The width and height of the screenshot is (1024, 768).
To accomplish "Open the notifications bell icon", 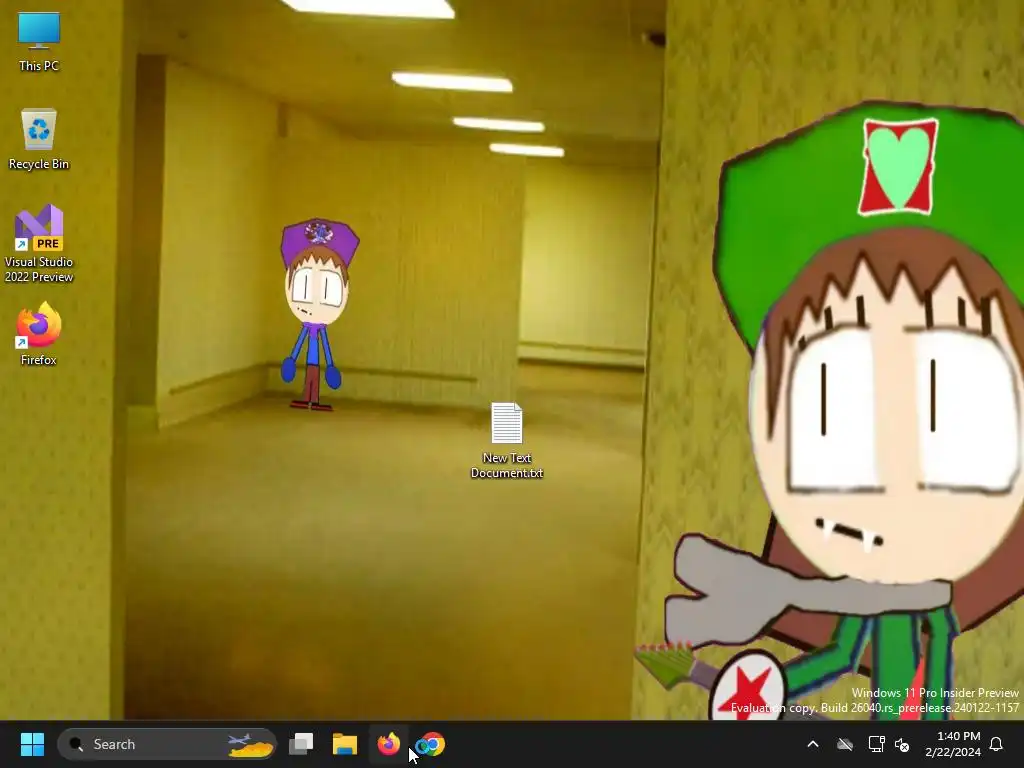I will click(x=997, y=744).
